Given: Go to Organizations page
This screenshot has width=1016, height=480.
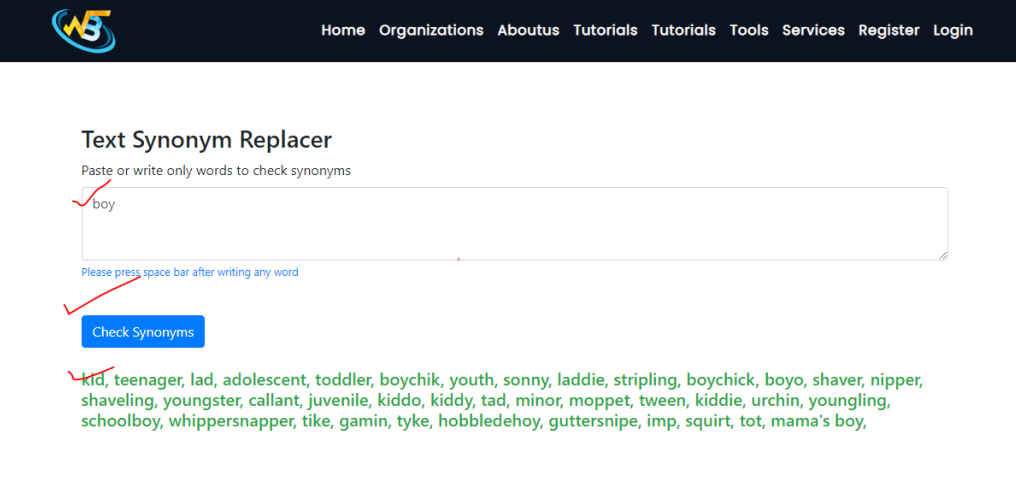Looking at the screenshot, I should [x=431, y=30].
